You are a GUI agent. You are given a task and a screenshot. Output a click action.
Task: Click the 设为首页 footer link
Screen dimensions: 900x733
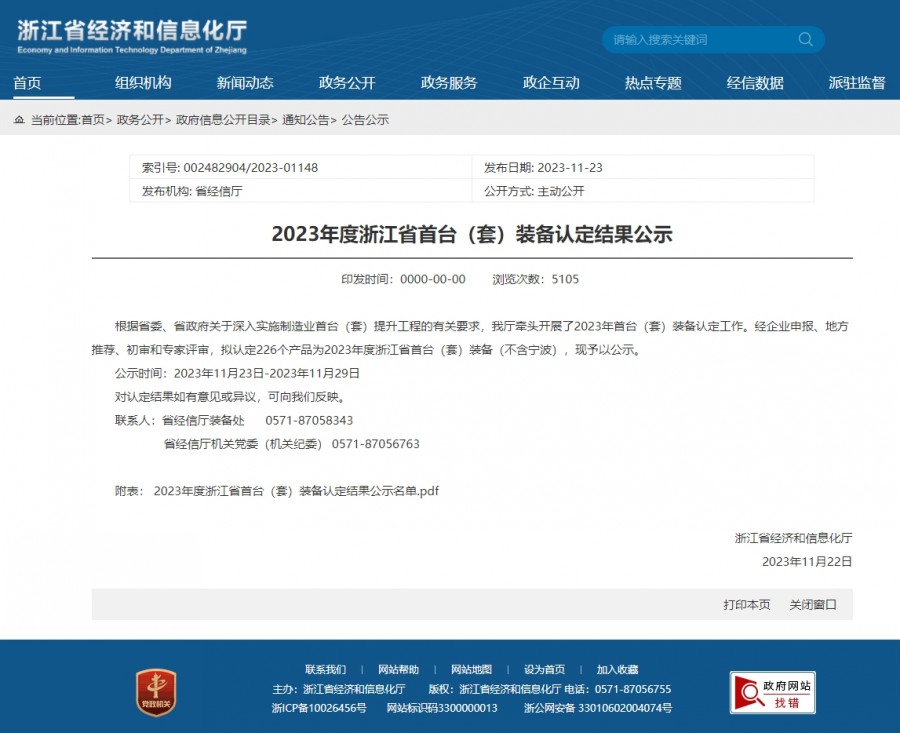click(544, 669)
